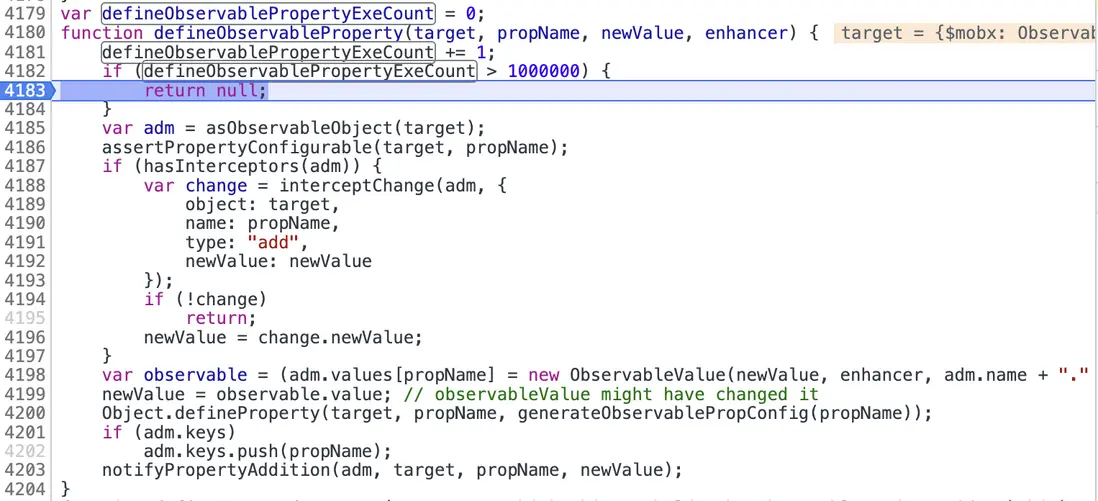This screenshot has height=501, width=1098.
Task: Click line number 4186 in the gutter
Action: (25, 148)
